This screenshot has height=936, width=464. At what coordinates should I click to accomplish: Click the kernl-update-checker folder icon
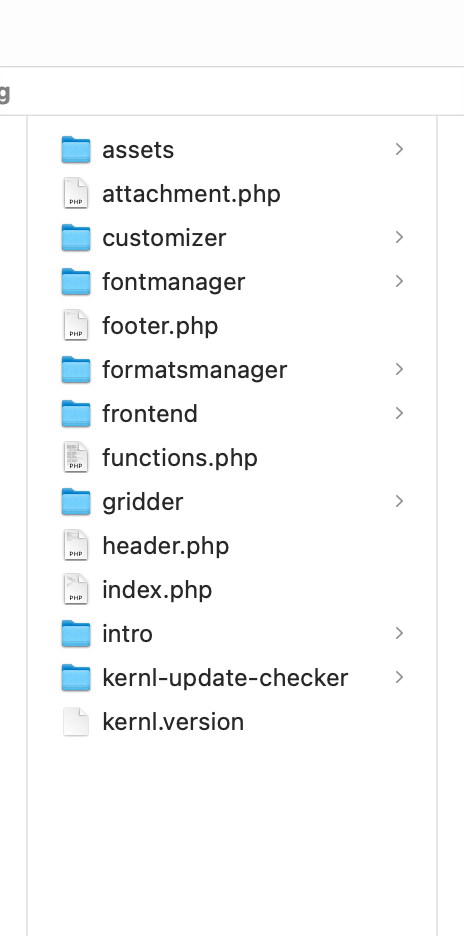click(76, 678)
